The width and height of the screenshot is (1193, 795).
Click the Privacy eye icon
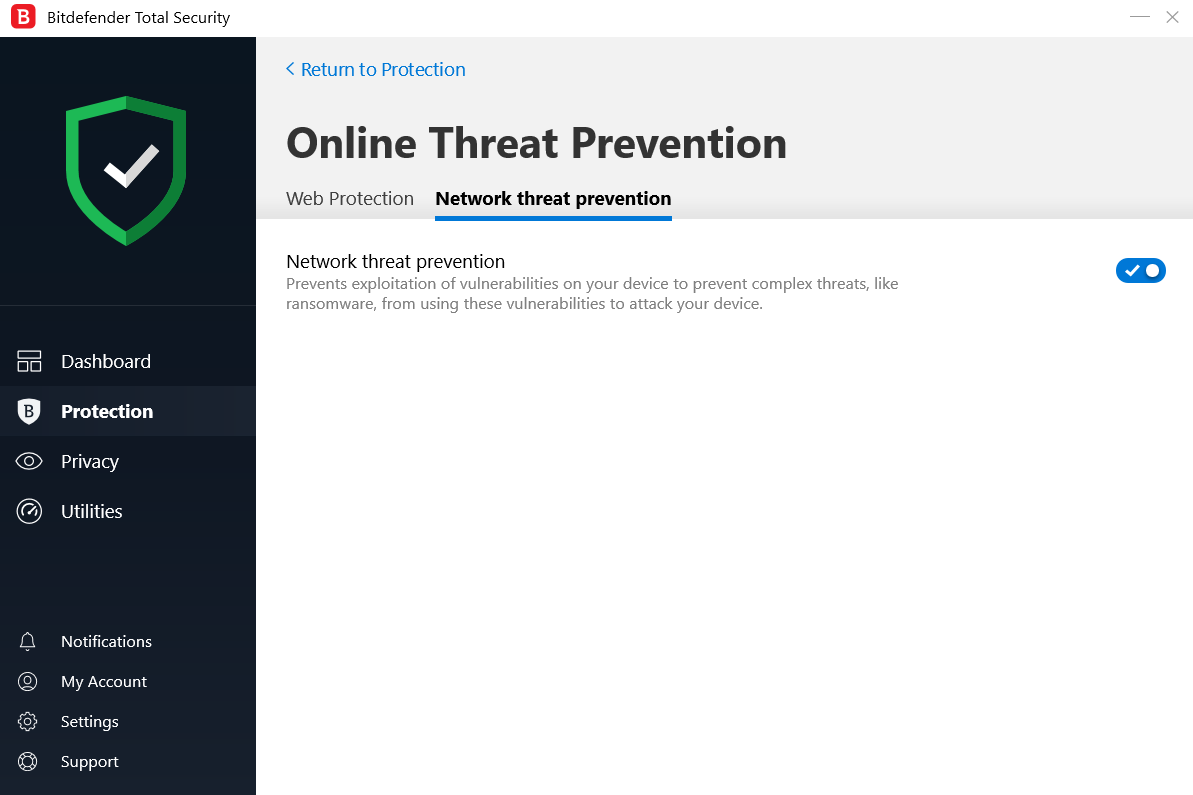click(x=29, y=461)
